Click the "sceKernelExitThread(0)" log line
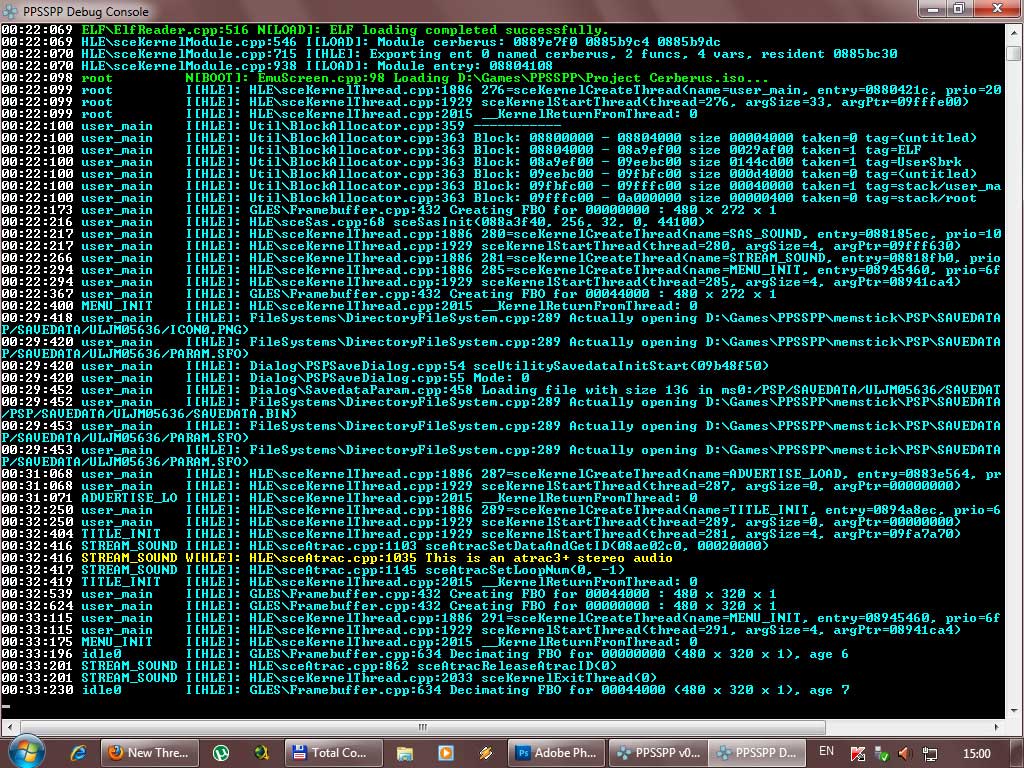Screen dimensions: 1024x768 pyautogui.click(x=328, y=678)
